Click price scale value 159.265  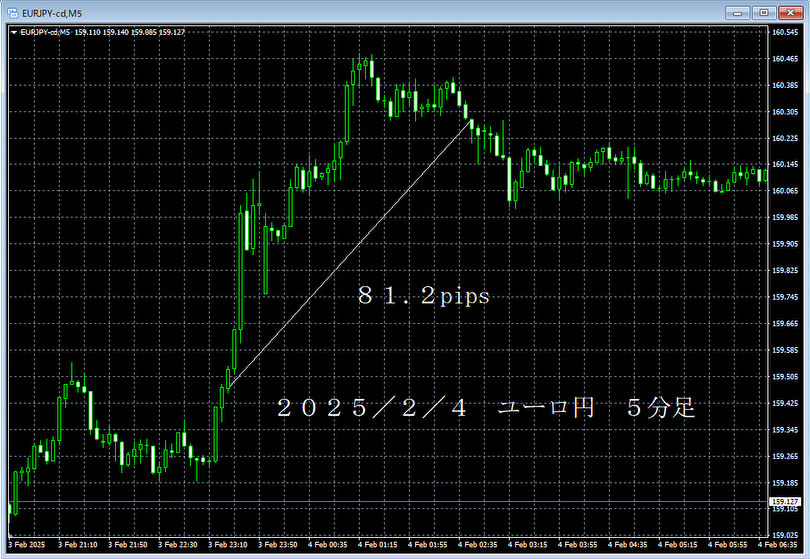click(x=785, y=456)
